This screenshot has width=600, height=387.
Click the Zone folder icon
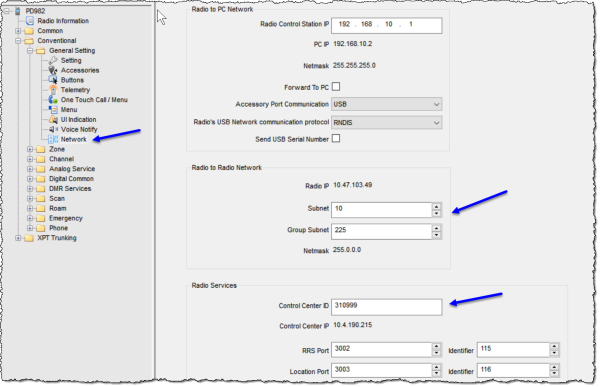pos(41,149)
